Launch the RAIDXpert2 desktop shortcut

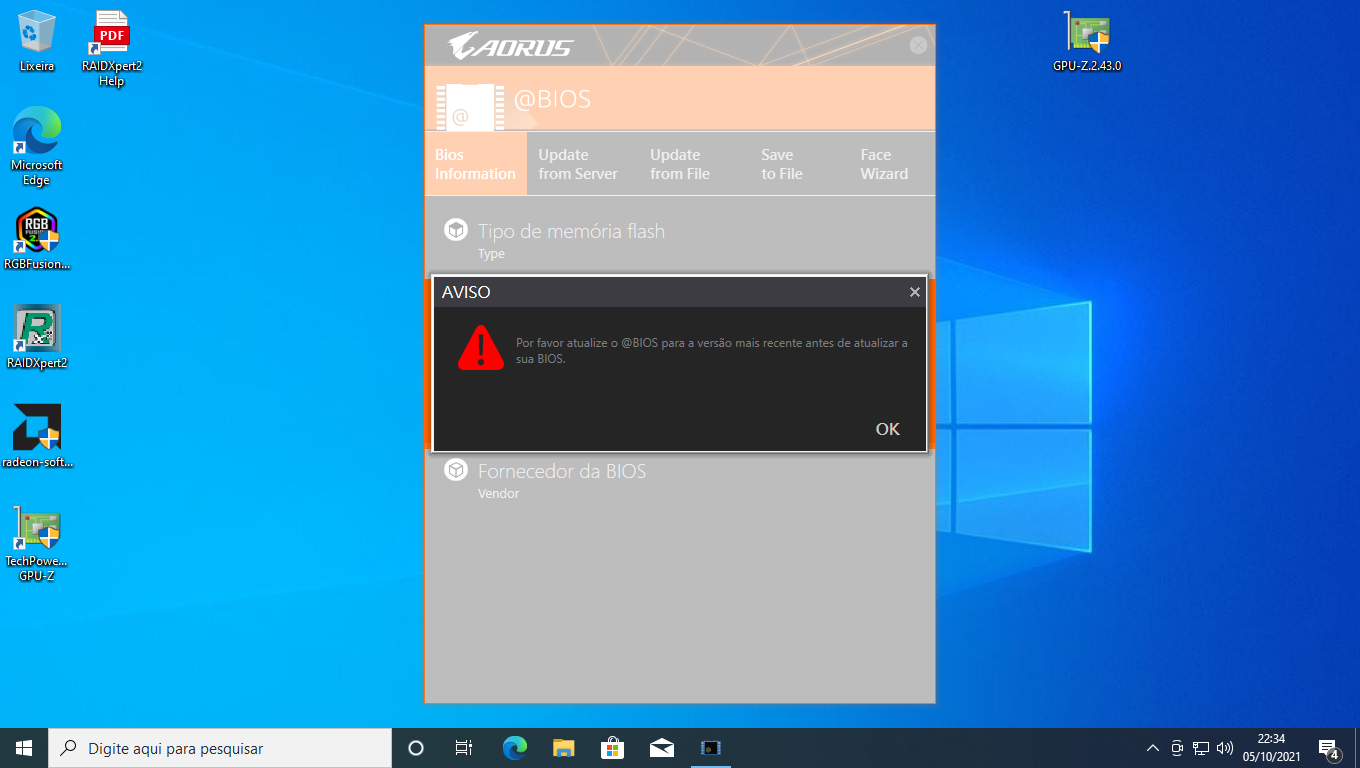[37, 337]
